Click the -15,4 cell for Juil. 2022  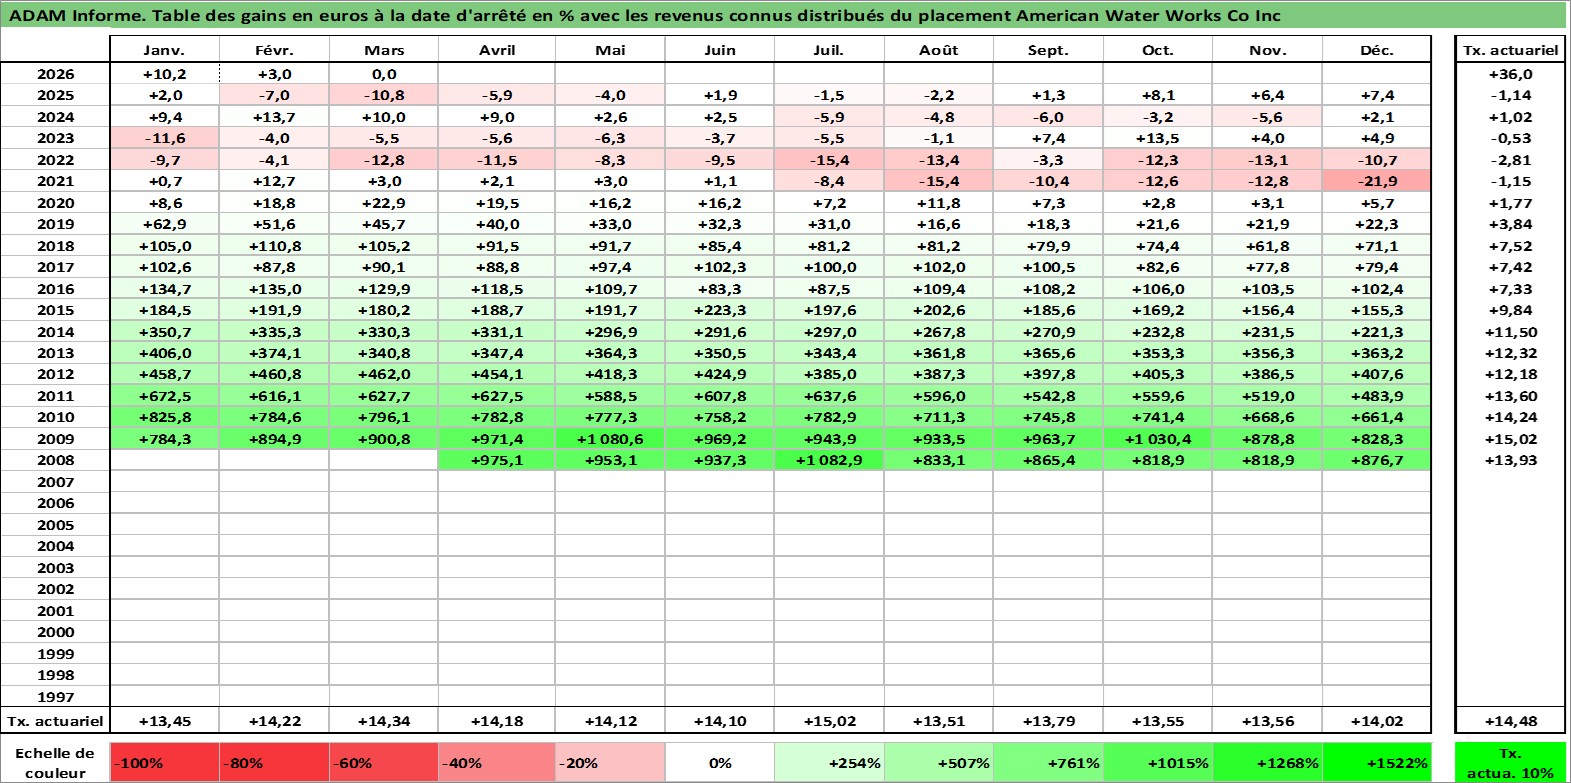coord(829,160)
